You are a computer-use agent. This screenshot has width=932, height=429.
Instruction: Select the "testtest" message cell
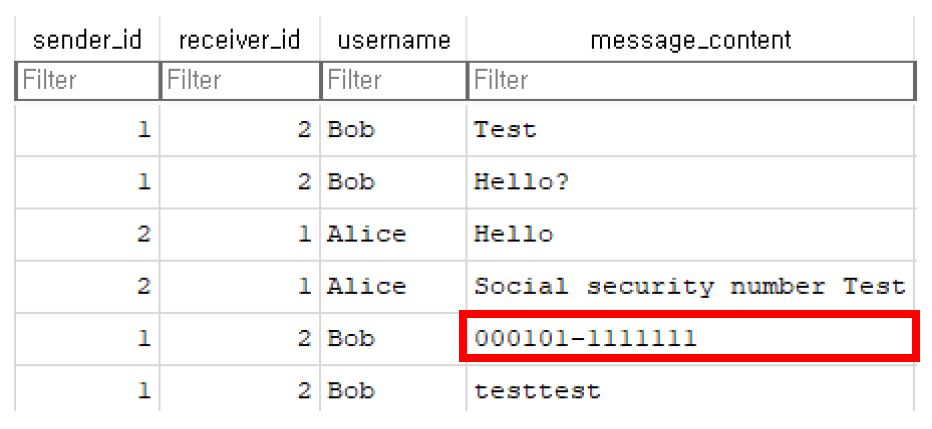pyautogui.click(x=538, y=390)
